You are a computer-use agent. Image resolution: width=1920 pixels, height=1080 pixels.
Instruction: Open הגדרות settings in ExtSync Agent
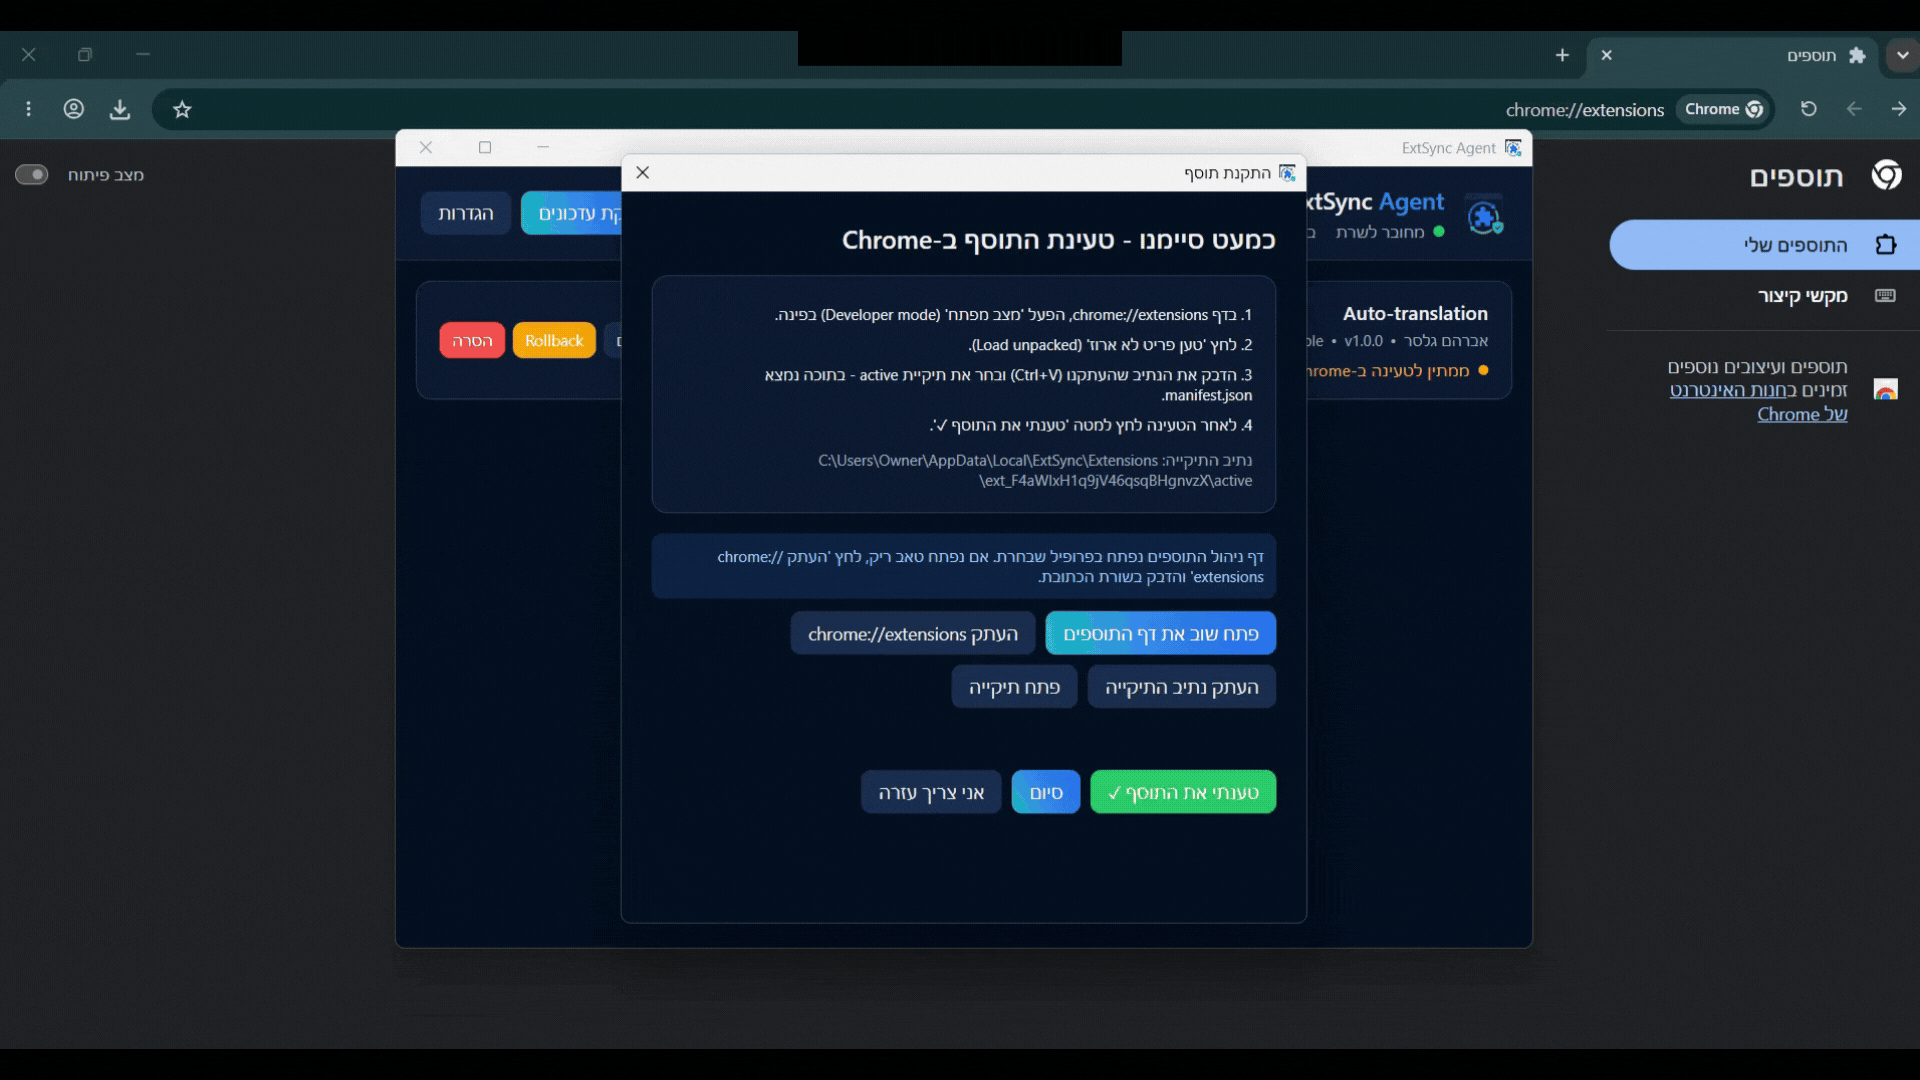pos(466,213)
